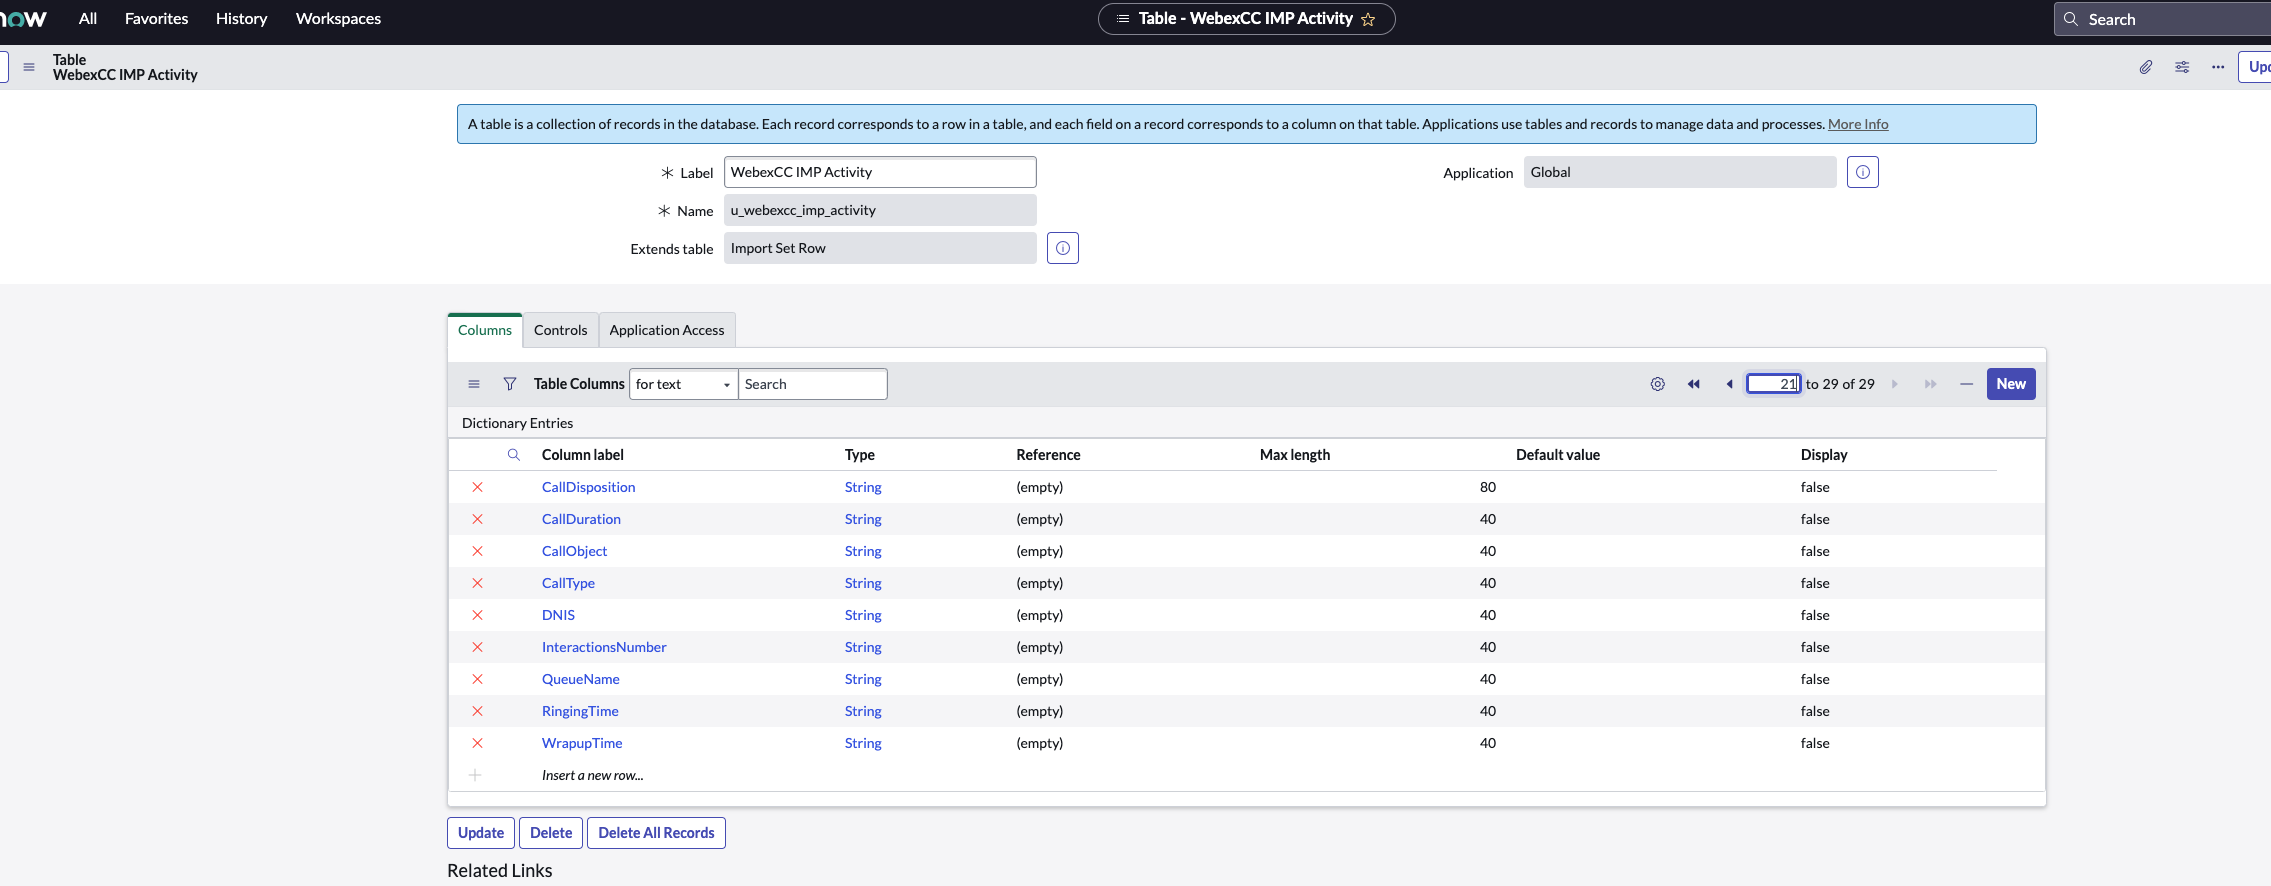
Task: Click the favorite star next to the page title
Action: click(x=1368, y=19)
